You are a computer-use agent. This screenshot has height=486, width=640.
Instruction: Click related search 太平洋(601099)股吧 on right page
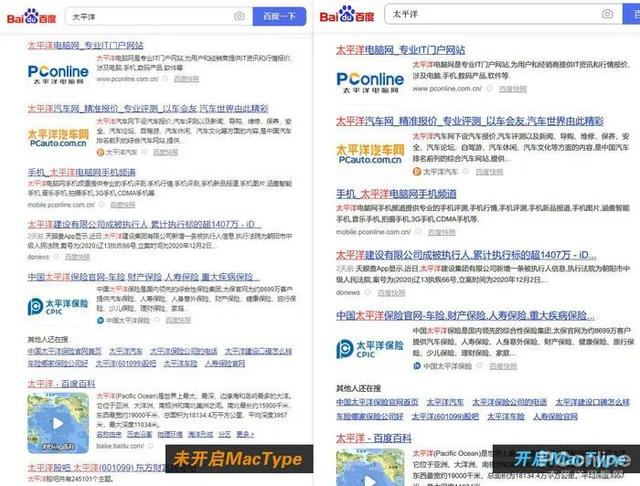tap(445, 416)
